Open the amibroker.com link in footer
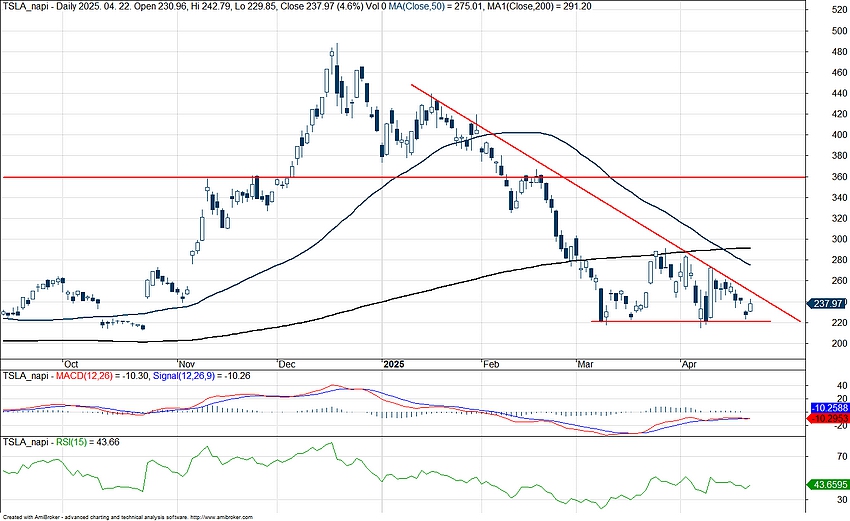This screenshot has height=521, width=850. [x=221, y=517]
